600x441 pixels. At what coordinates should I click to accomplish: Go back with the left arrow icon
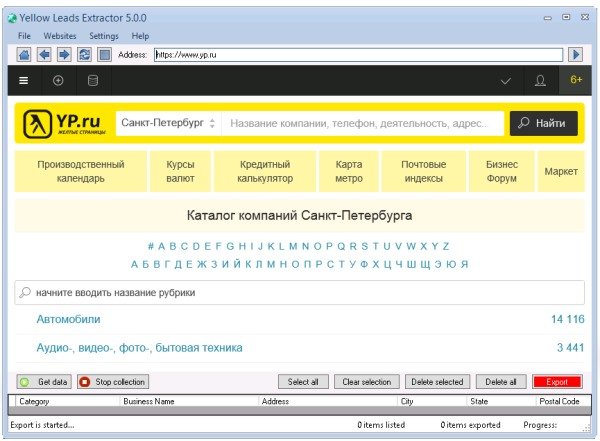(x=44, y=55)
